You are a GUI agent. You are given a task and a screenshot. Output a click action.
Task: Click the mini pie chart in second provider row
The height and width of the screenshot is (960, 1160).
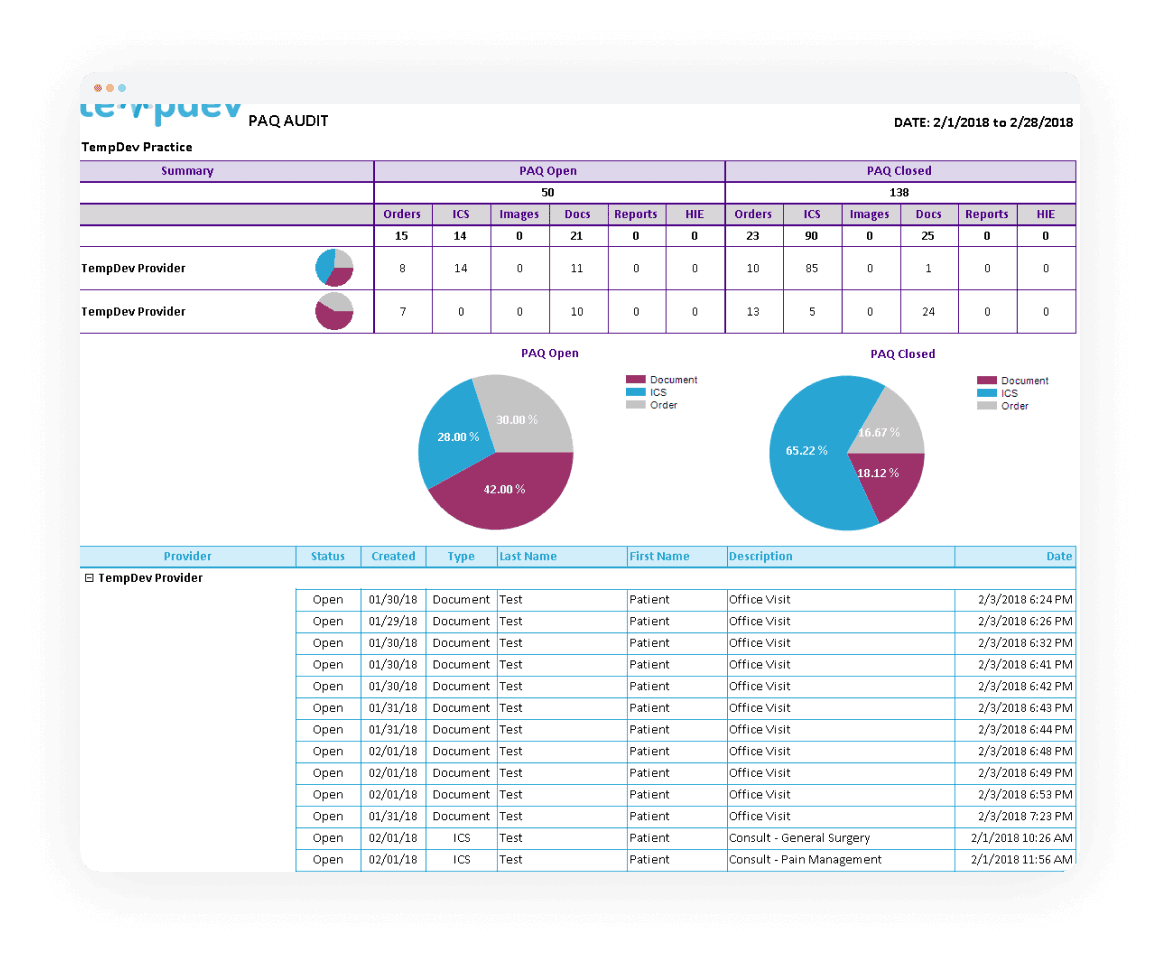click(334, 311)
